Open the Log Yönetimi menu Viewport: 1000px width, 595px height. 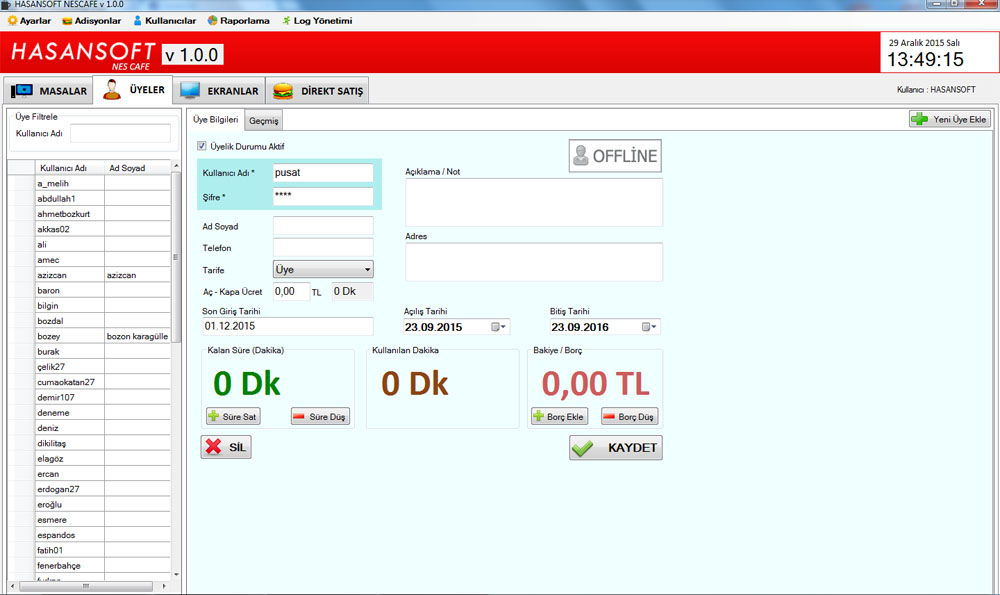pos(317,20)
